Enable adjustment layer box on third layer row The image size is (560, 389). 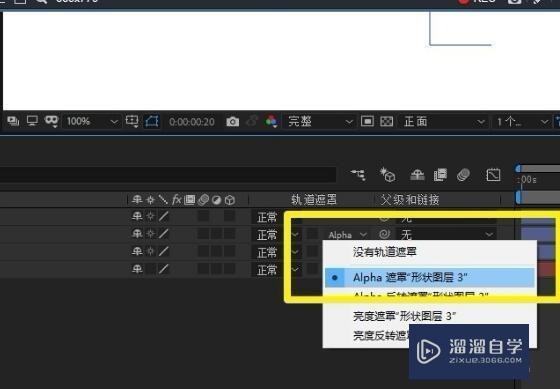[x=216, y=251]
